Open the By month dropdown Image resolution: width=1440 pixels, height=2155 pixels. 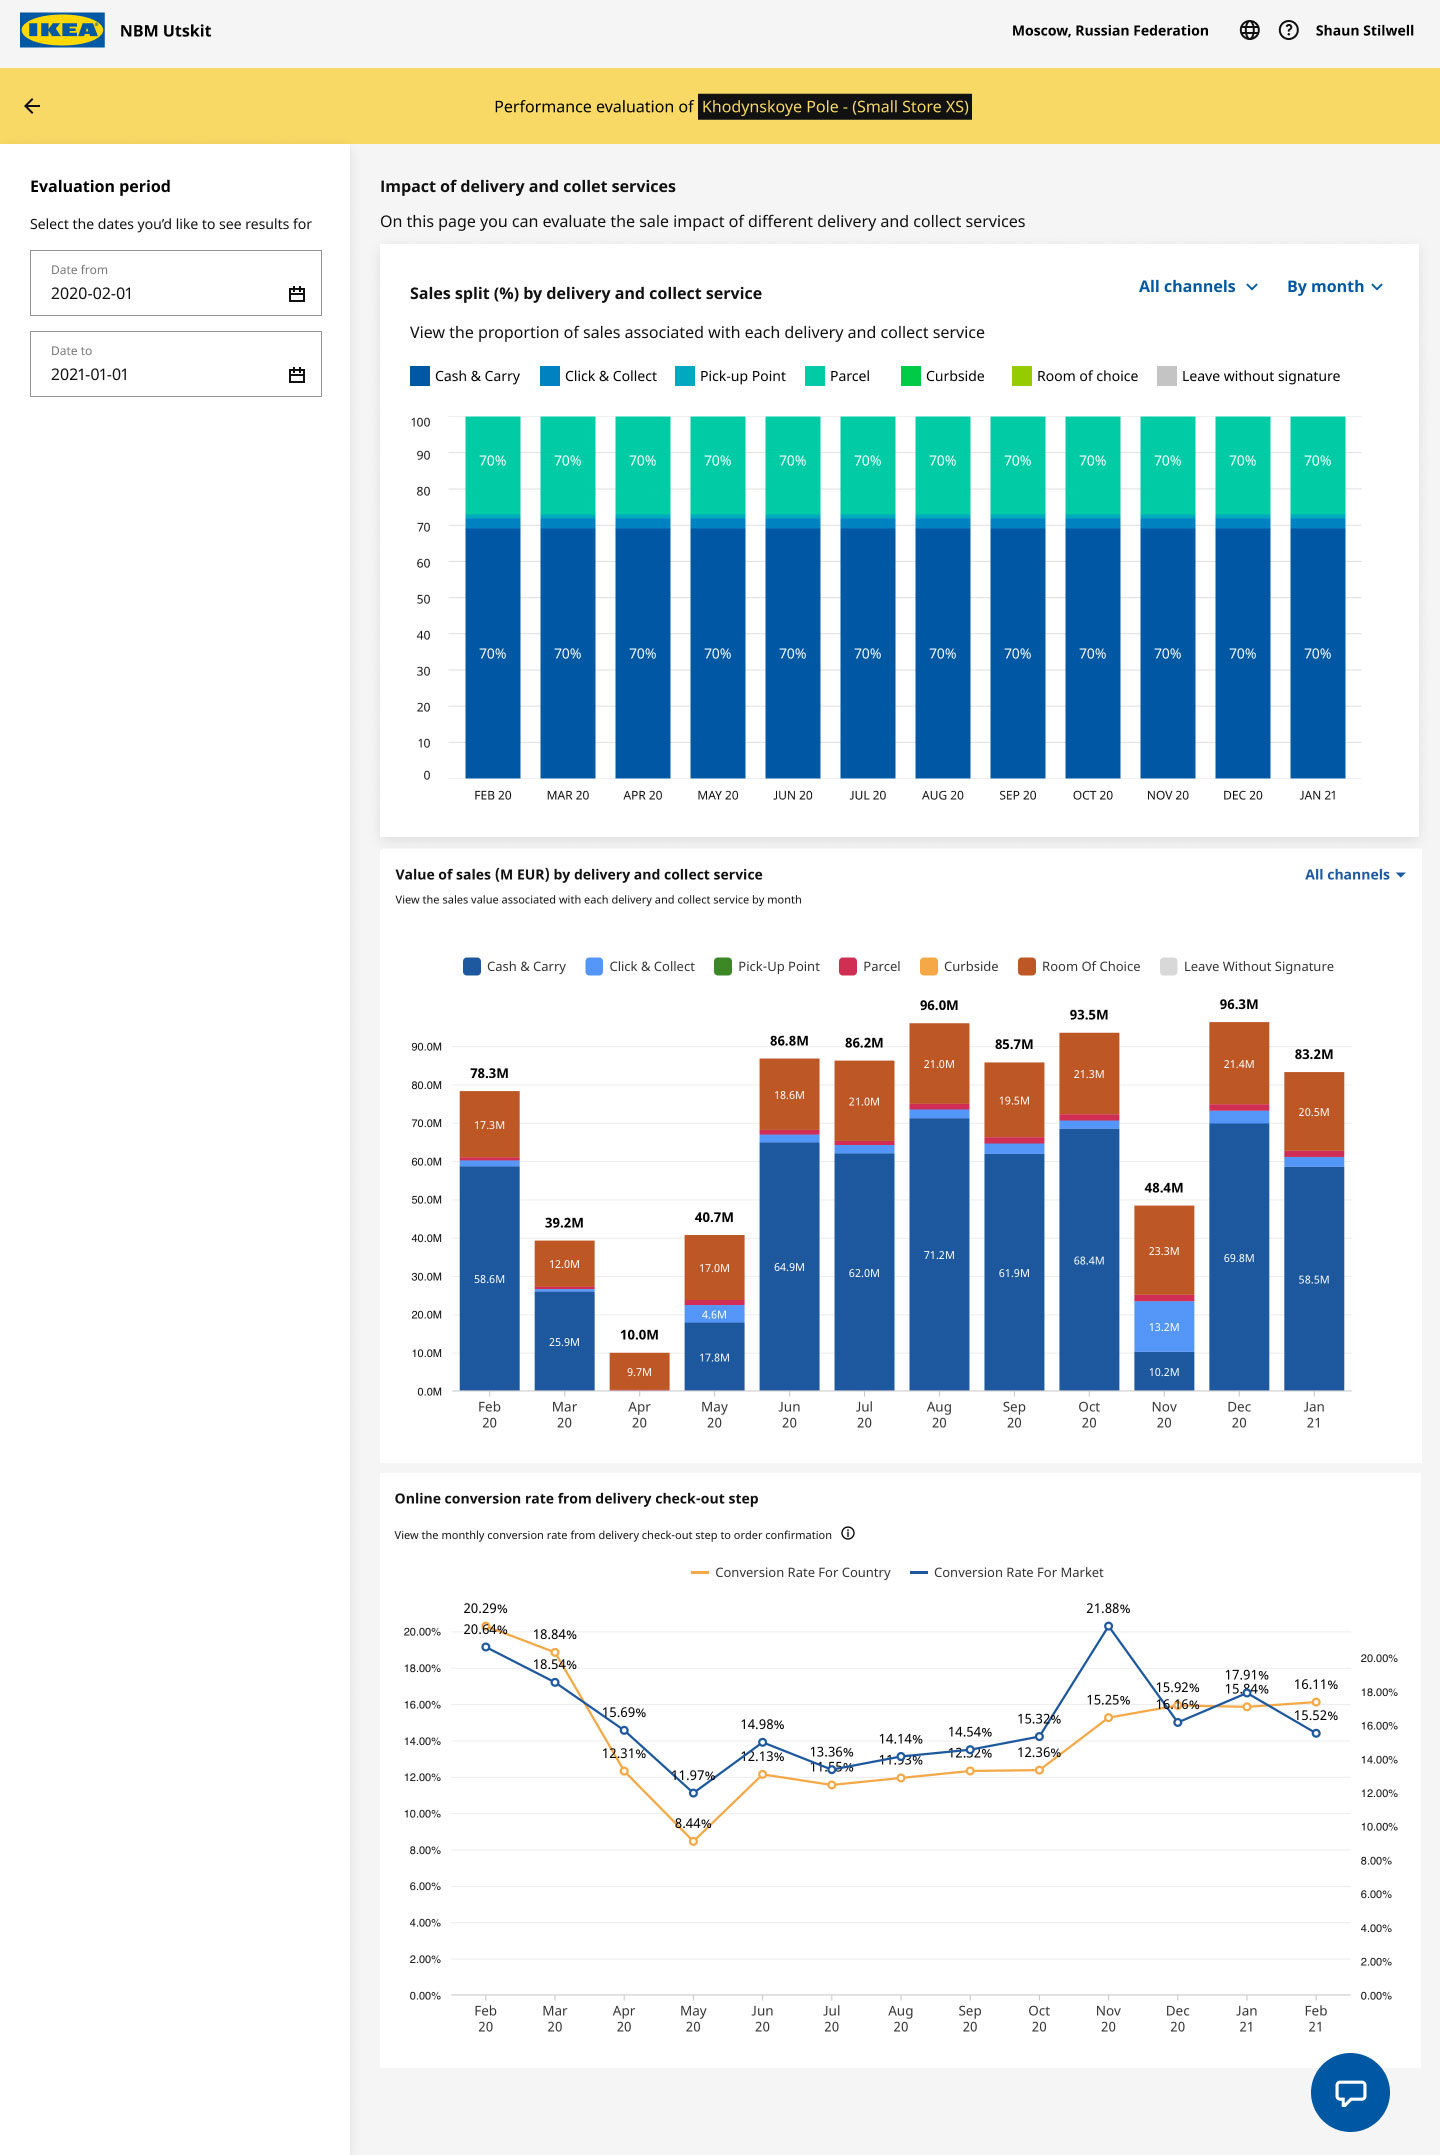click(x=1335, y=286)
